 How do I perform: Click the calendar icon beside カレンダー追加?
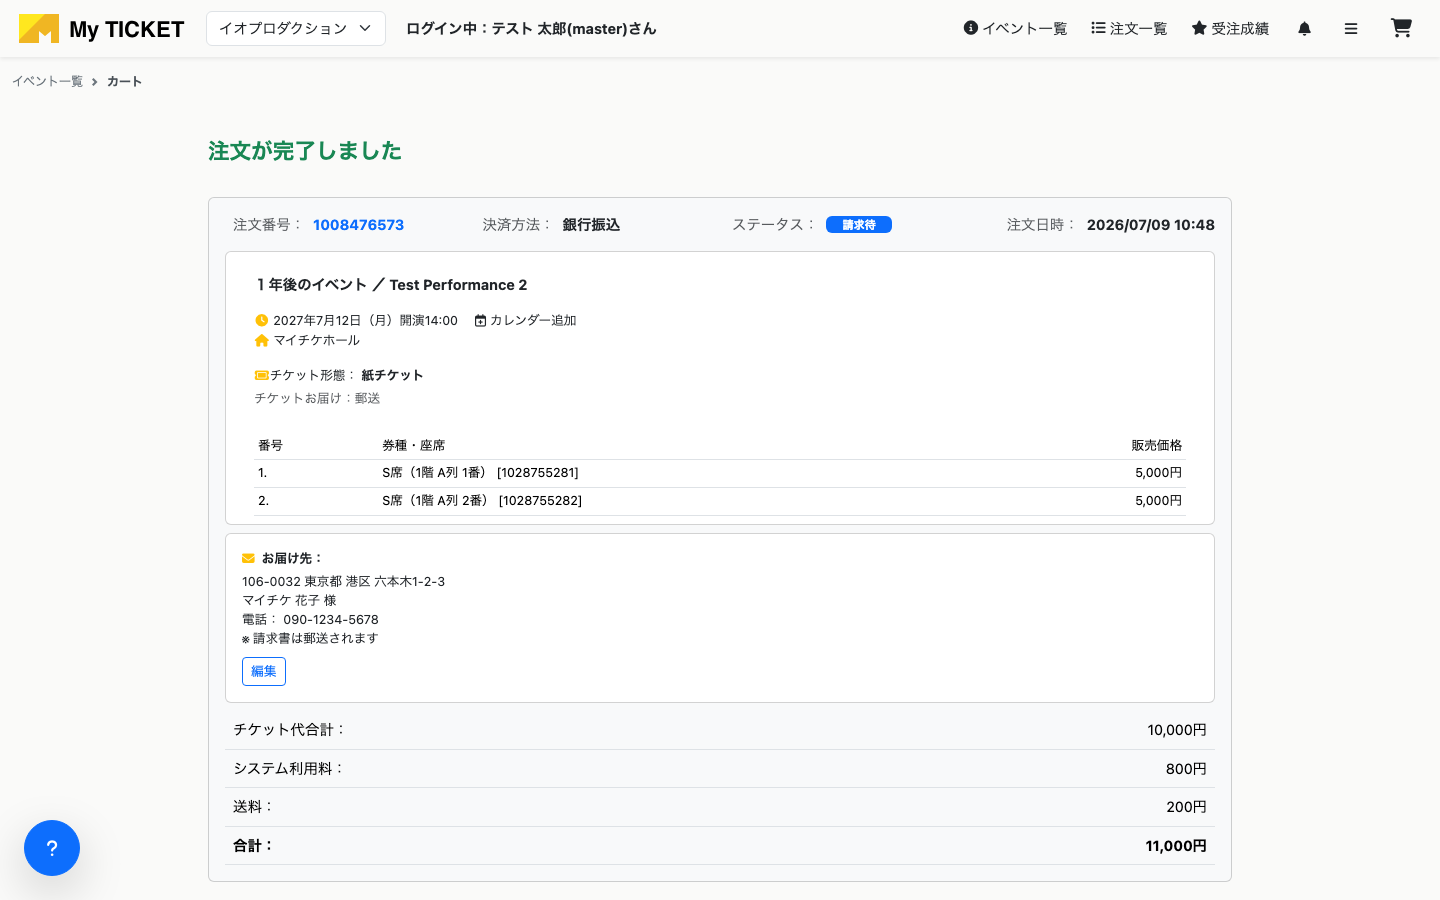click(480, 321)
